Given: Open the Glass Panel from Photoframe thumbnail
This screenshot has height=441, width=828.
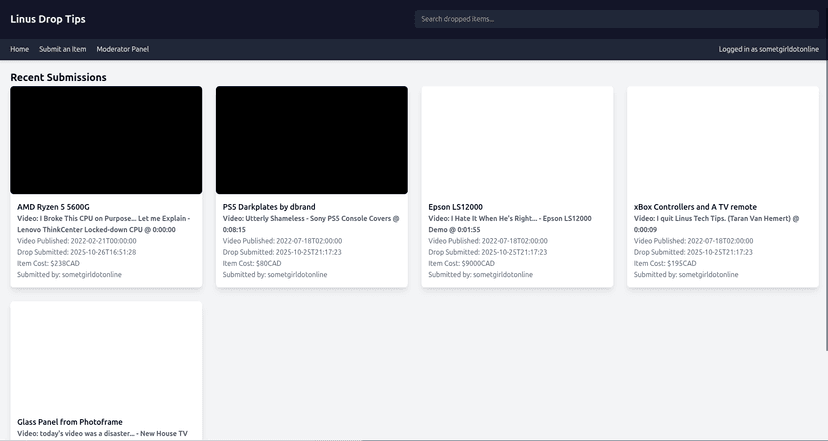Looking at the screenshot, I should coord(106,355).
